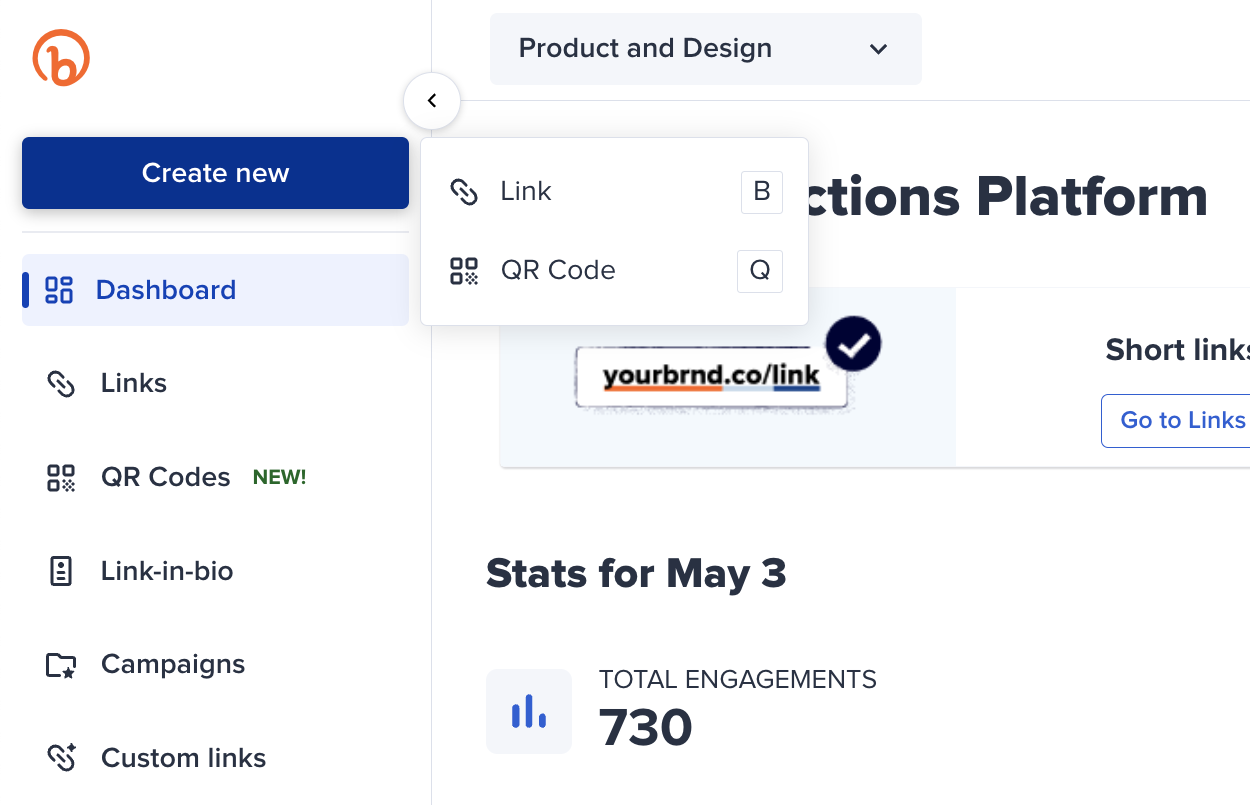
Task: Click the QR Codes sidebar icon
Action: coord(62,478)
